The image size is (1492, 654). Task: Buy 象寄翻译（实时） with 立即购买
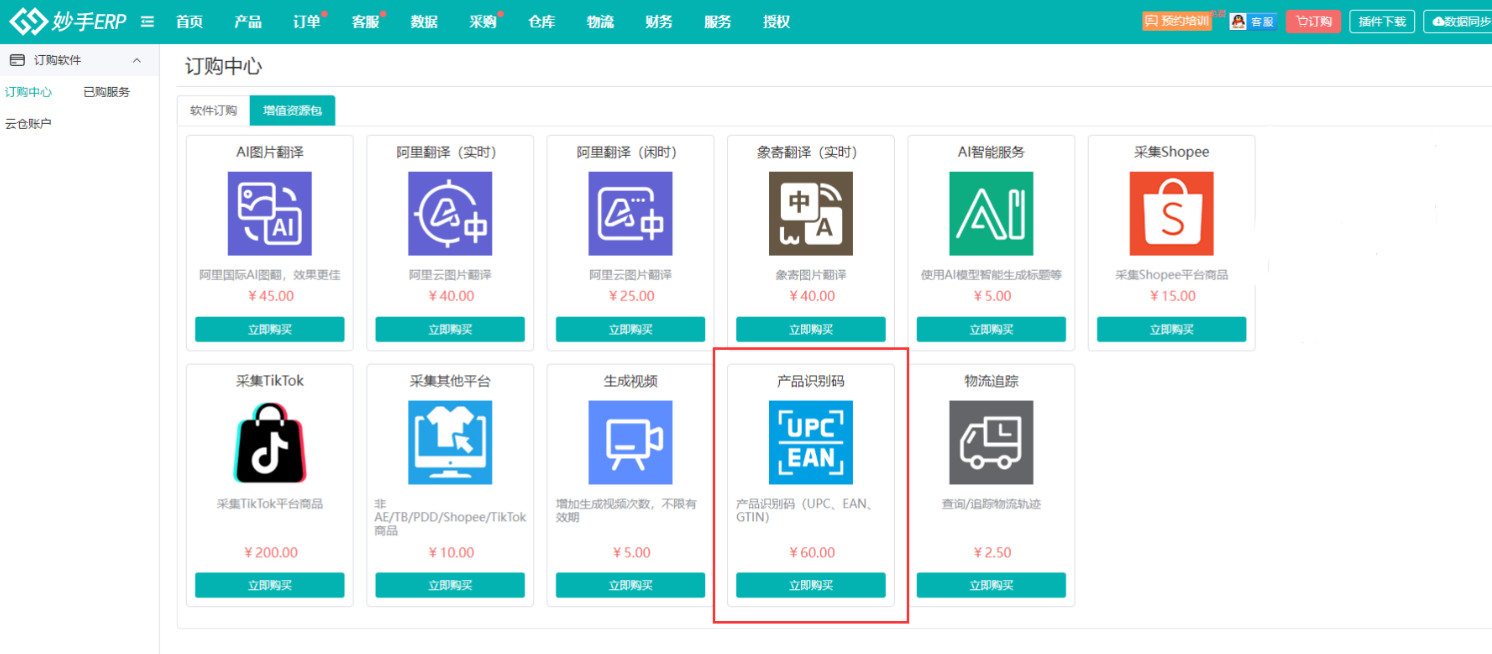pyautogui.click(x=811, y=329)
